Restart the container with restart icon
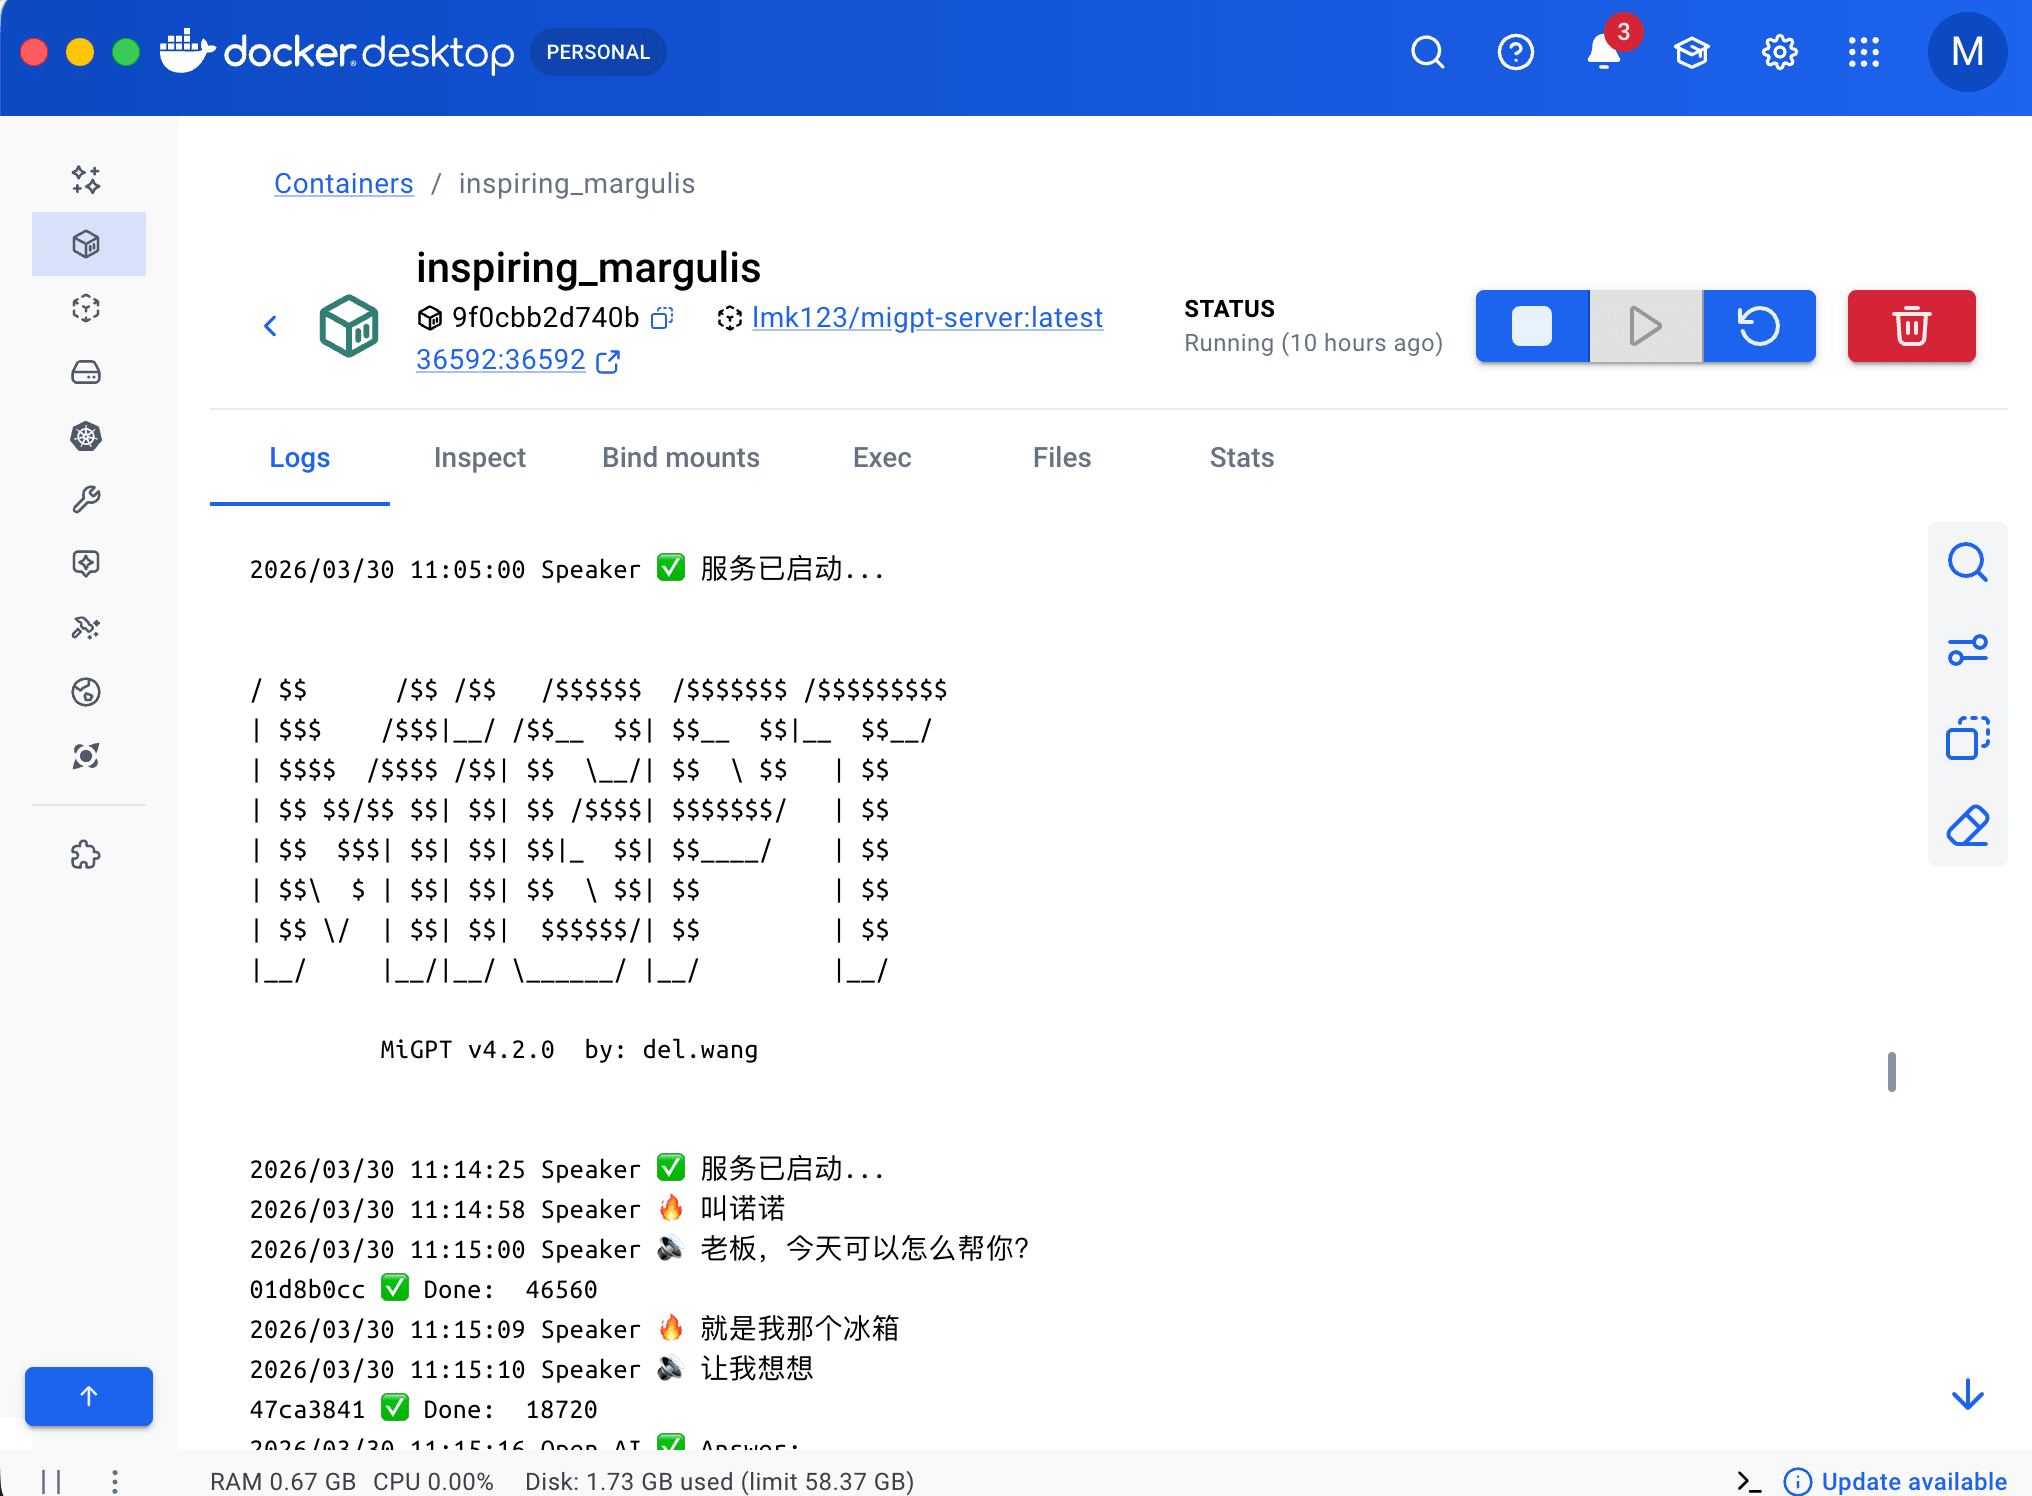This screenshot has width=2032, height=1496. (x=1759, y=326)
